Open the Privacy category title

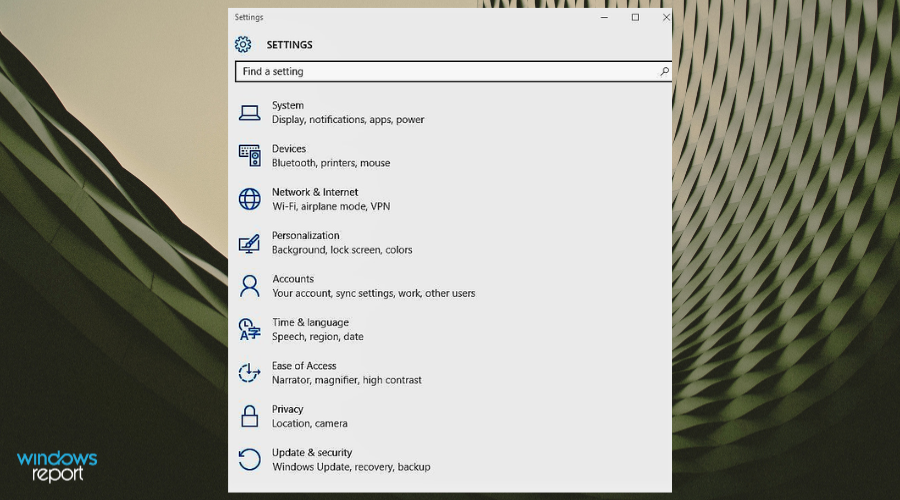click(288, 409)
